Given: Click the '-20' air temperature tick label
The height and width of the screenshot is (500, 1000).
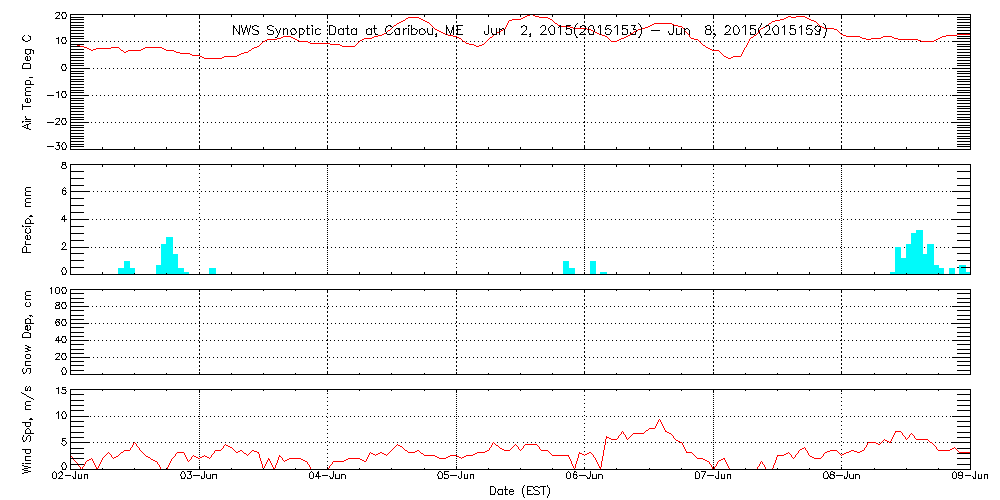Looking at the screenshot, I should tap(57, 121).
